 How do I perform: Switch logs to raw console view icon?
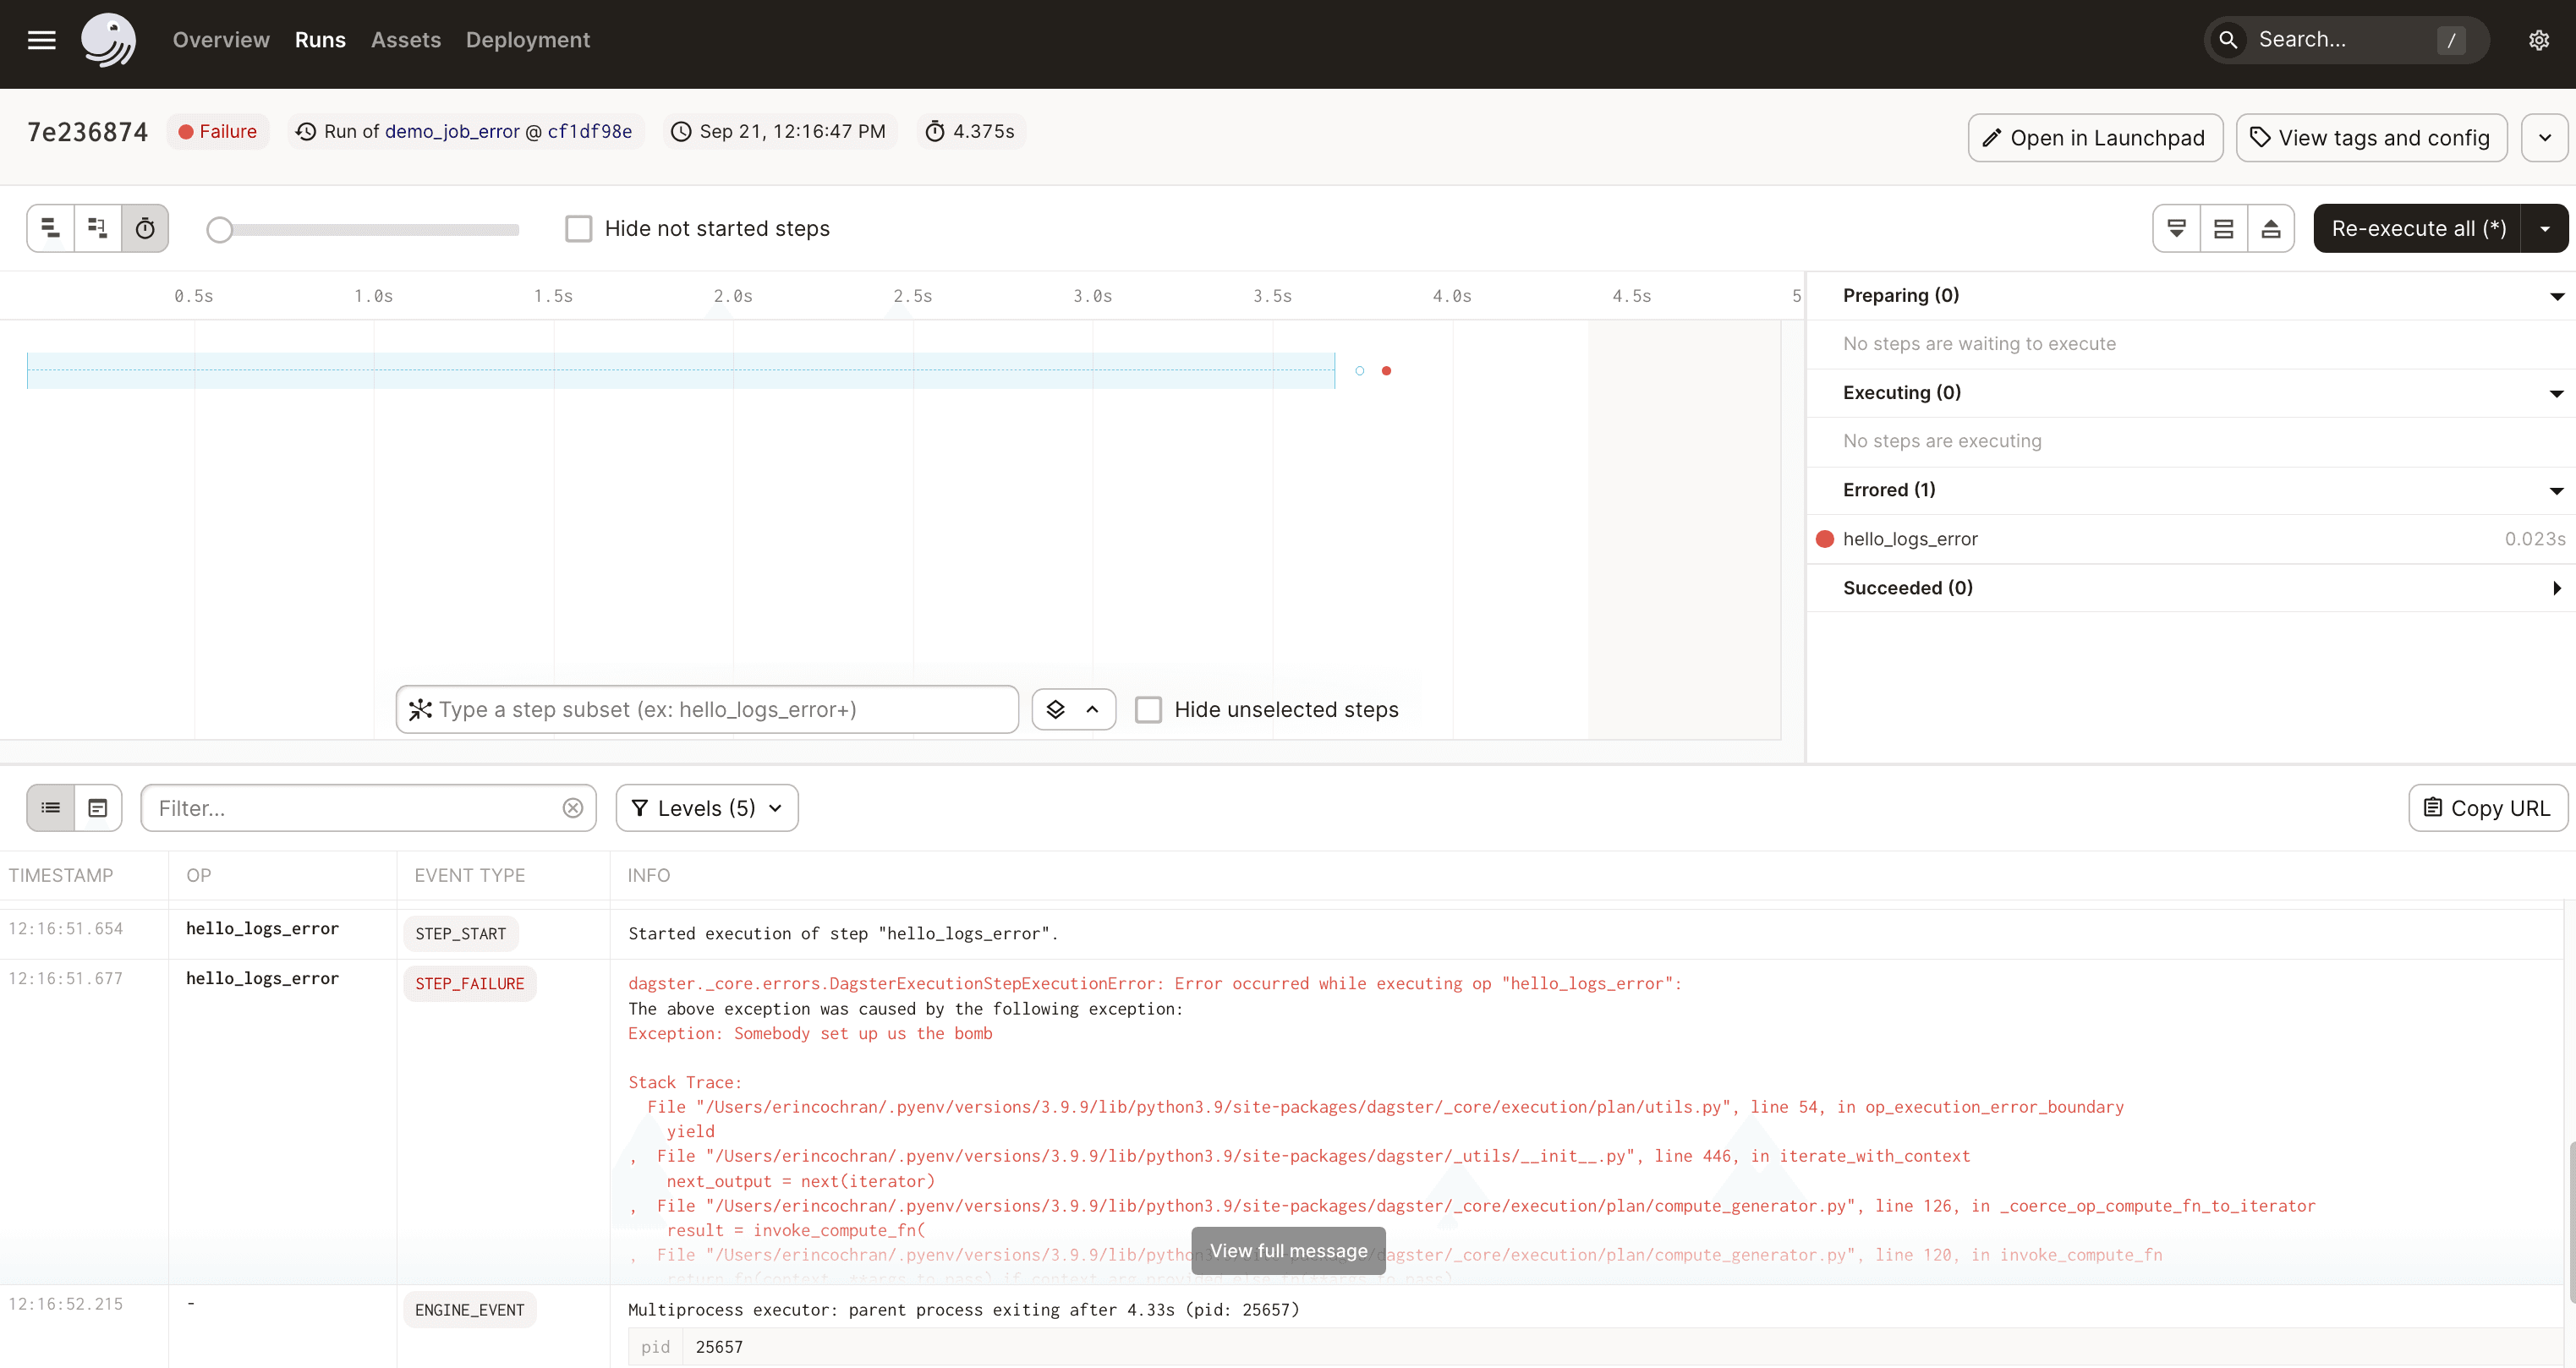pyautogui.click(x=97, y=807)
